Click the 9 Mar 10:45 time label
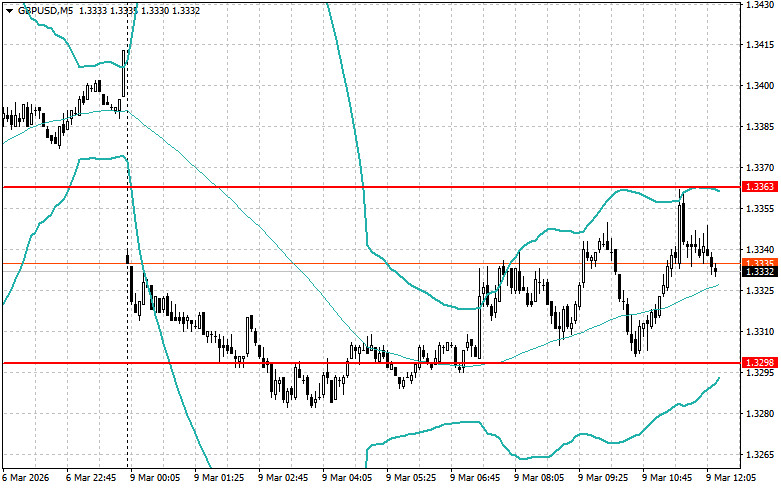Screen dimensions: 781x489 click(667, 478)
